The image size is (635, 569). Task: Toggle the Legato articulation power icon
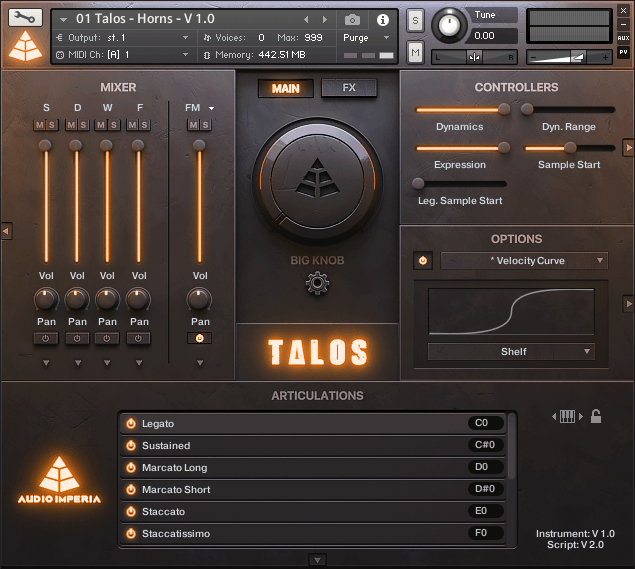[x=130, y=424]
